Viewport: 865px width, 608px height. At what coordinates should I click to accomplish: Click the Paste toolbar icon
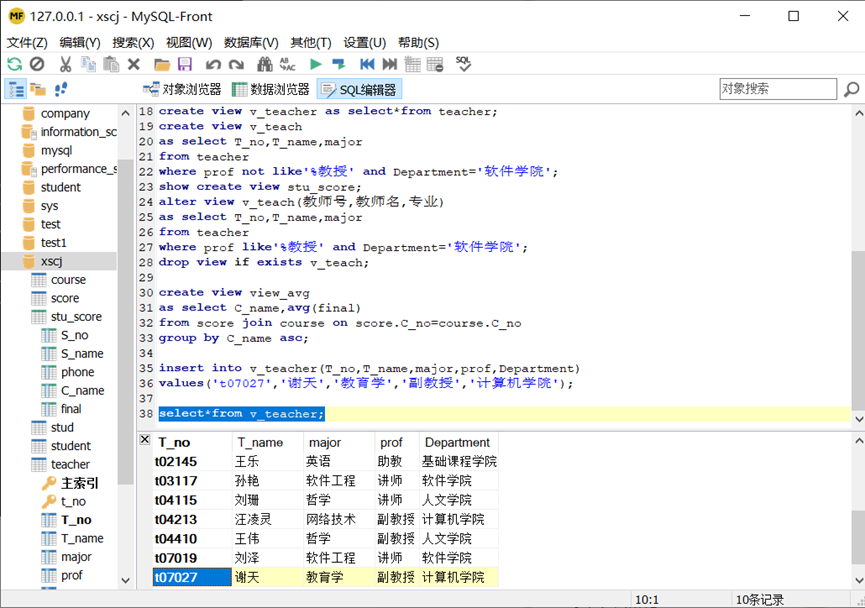pos(109,63)
